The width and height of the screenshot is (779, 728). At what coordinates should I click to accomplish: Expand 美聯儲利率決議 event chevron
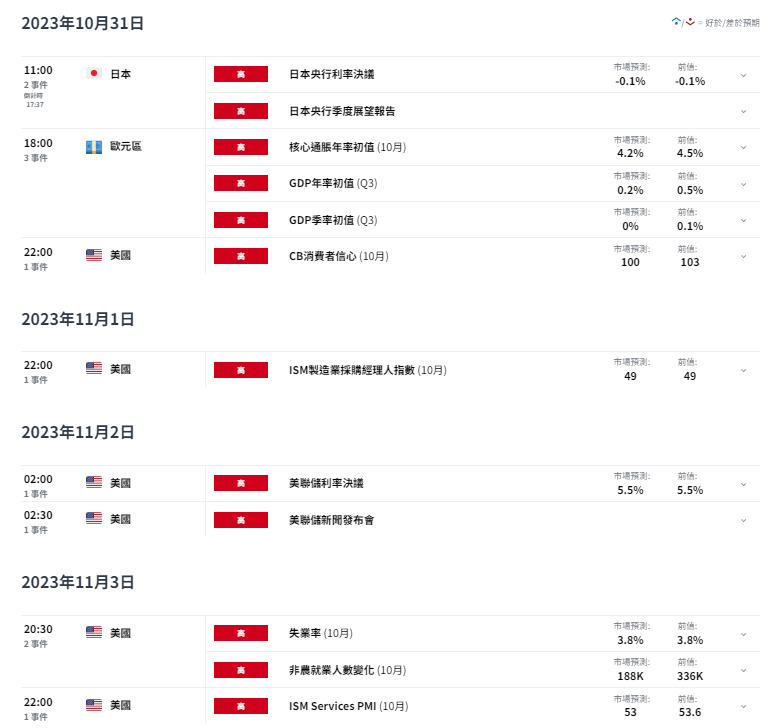(744, 484)
